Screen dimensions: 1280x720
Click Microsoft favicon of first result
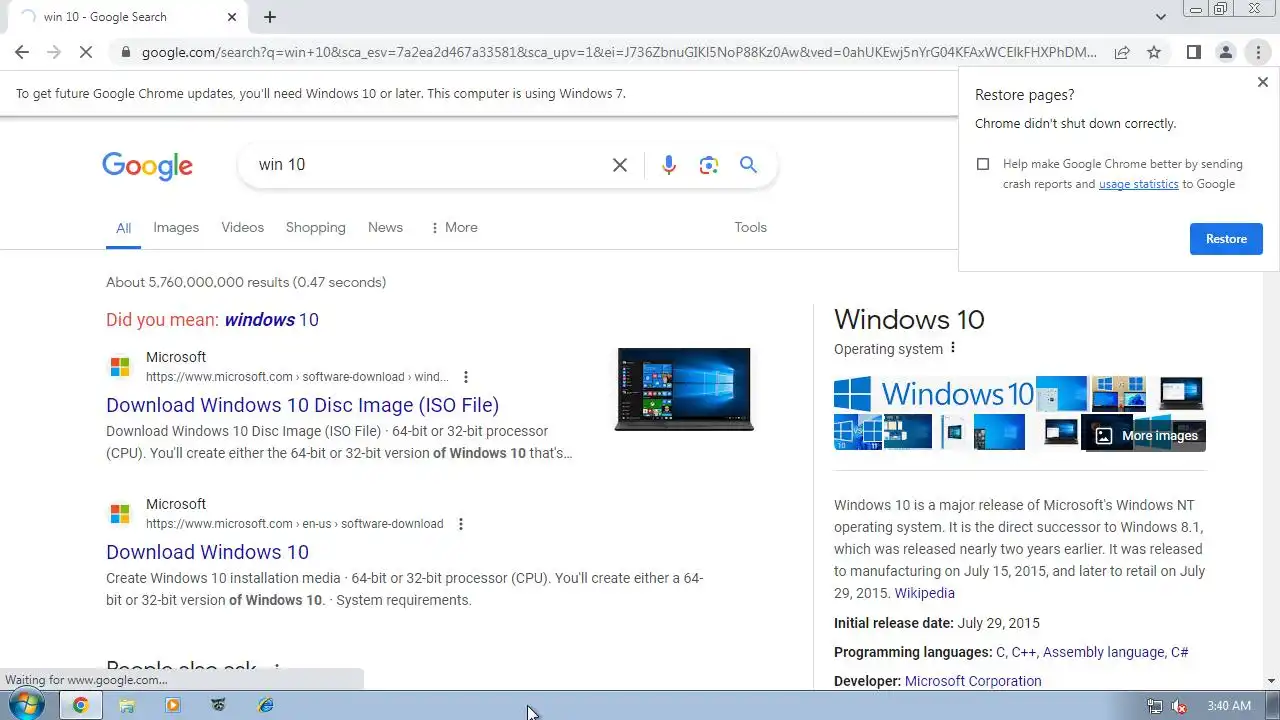click(120, 367)
